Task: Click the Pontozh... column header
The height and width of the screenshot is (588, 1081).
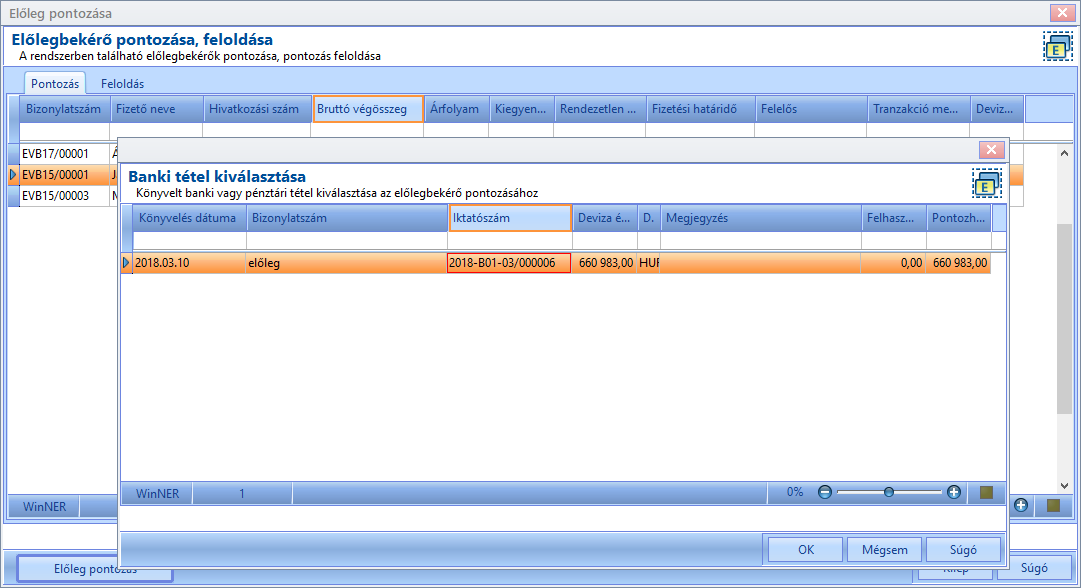Action: click(x=958, y=218)
